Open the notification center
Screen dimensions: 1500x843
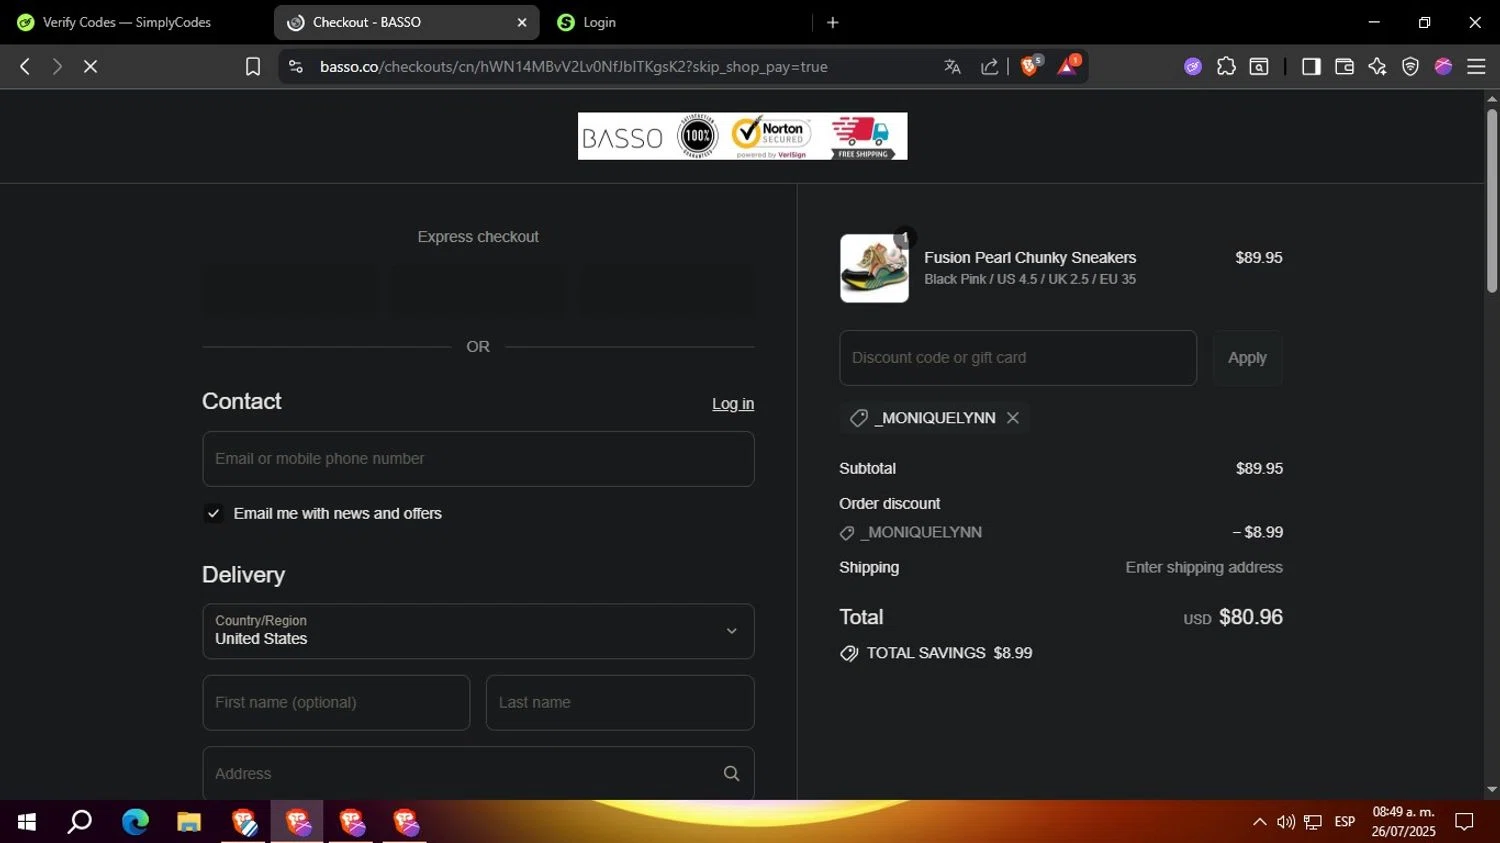[x=1464, y=822]
